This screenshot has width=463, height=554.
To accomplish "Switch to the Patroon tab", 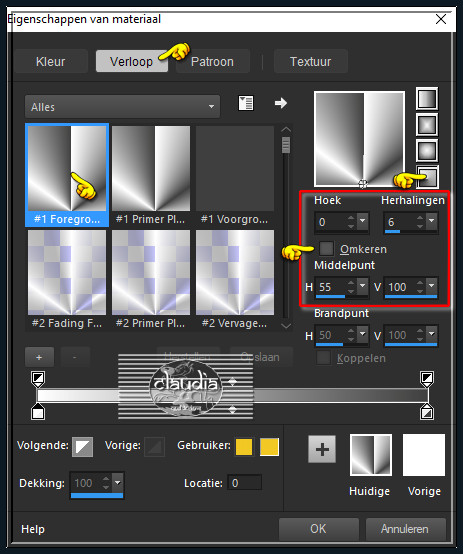I will click(x=212, y=61).
